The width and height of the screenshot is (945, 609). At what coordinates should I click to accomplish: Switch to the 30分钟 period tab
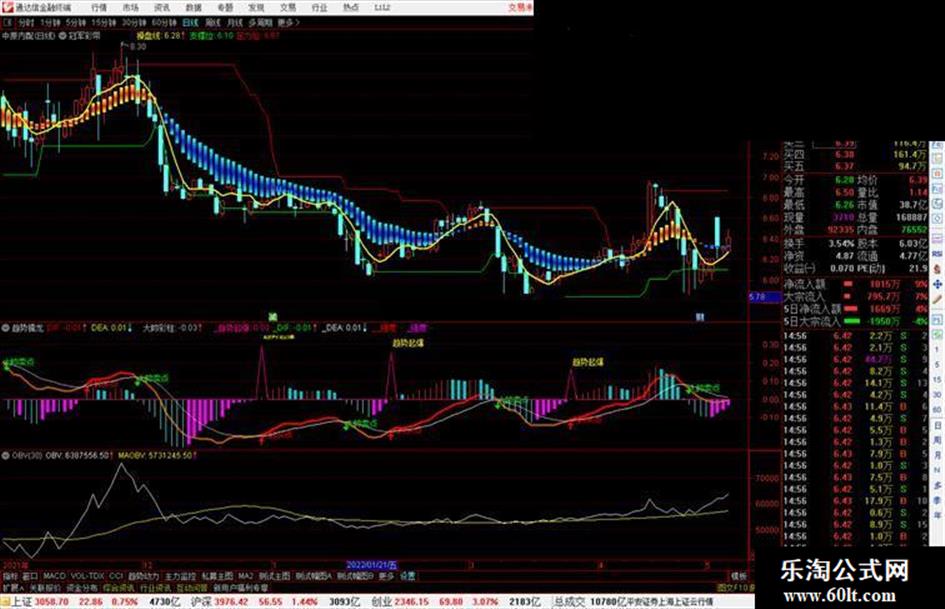click(x=134, y=23)
